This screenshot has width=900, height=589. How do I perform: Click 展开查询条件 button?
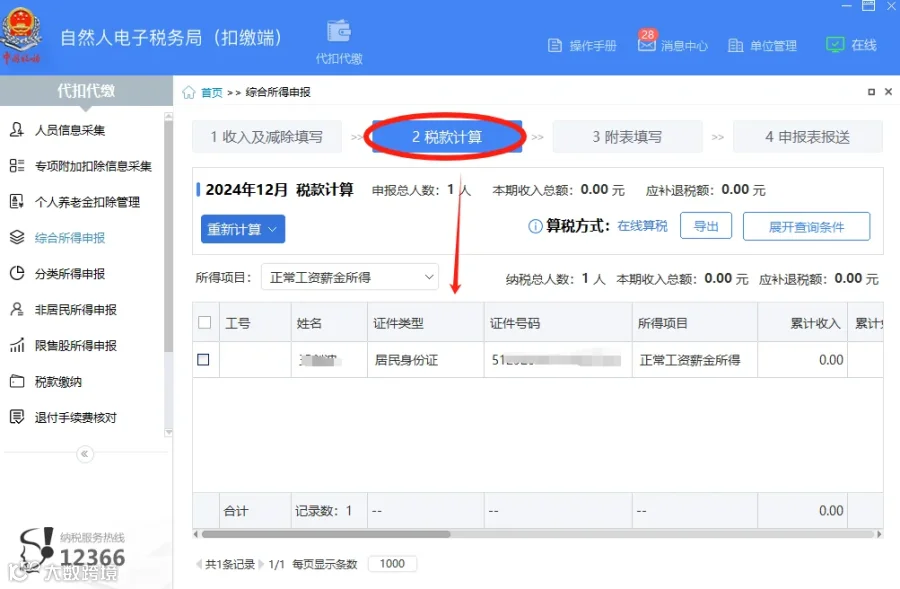[x=806, y=227]
